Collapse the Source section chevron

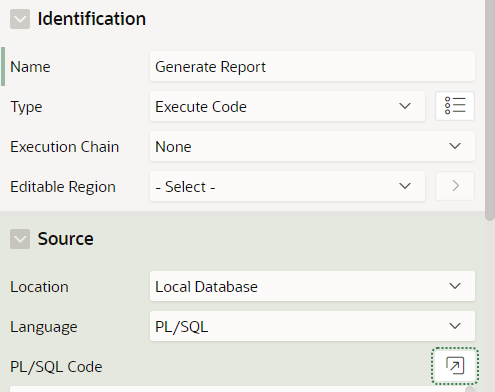point(20,239)
